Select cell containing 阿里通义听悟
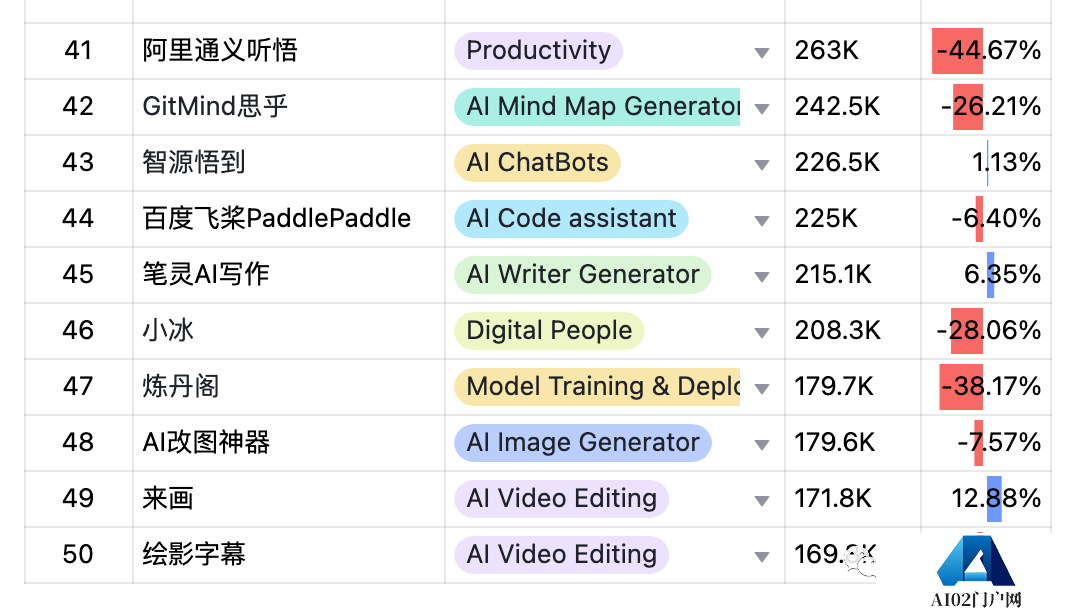Image resolution: width=1076 pixels, height=608 pixels. (220, 51)
